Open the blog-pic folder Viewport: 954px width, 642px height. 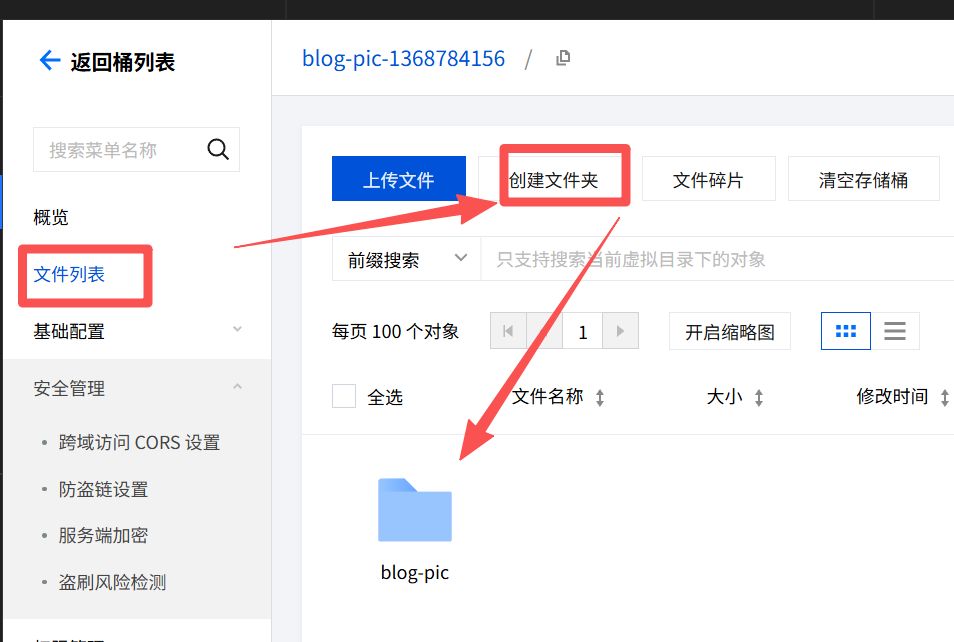coord(414,512)
